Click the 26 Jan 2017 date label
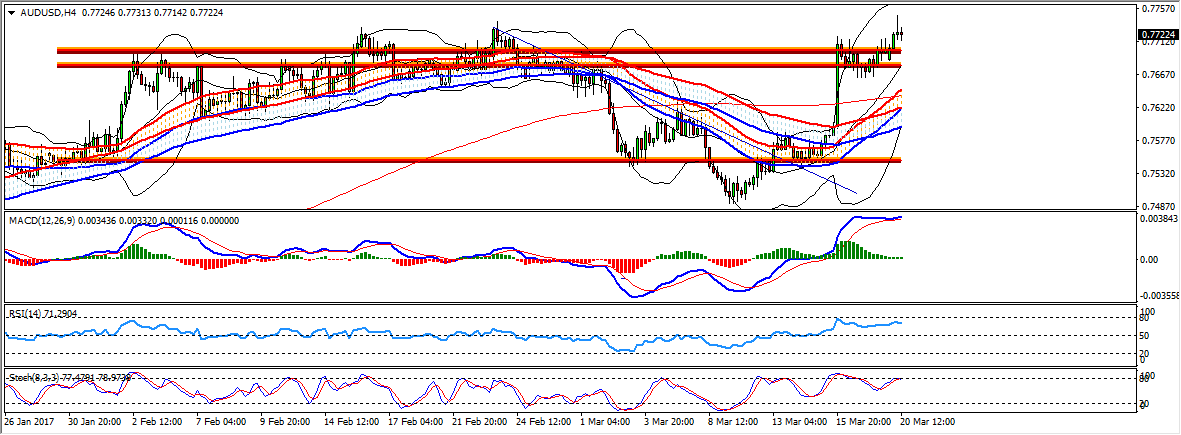 click(x=31, y=422)
